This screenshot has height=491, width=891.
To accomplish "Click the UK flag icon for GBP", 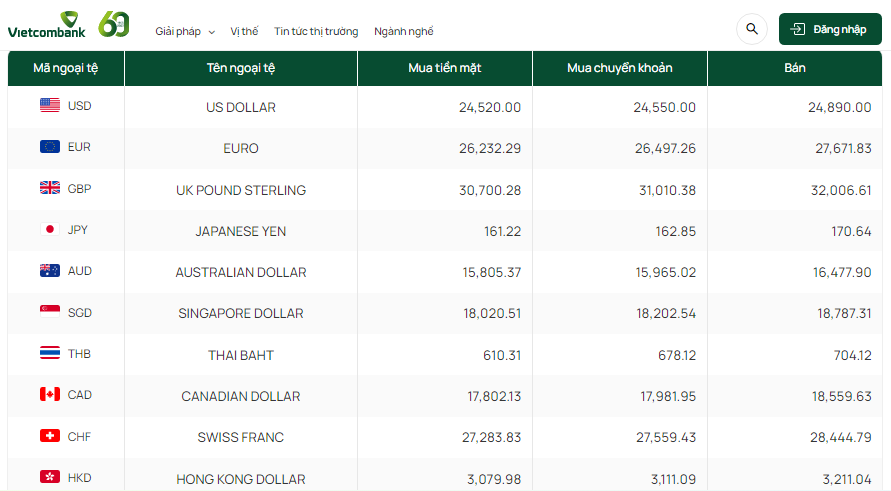I will click(x=50, y=188).
